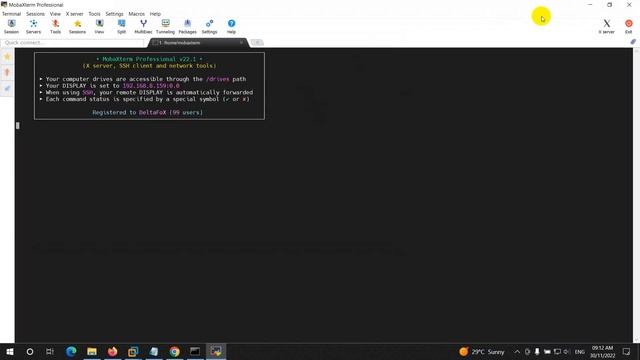Click the View toolbar icon

click(x=99, y=27)
